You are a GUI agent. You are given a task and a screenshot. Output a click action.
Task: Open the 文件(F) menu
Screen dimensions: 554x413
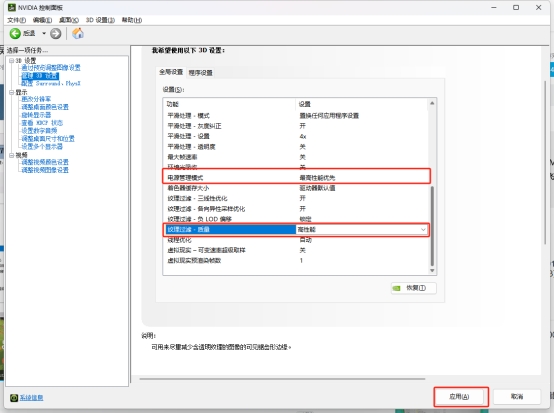(x=16, y=20)
